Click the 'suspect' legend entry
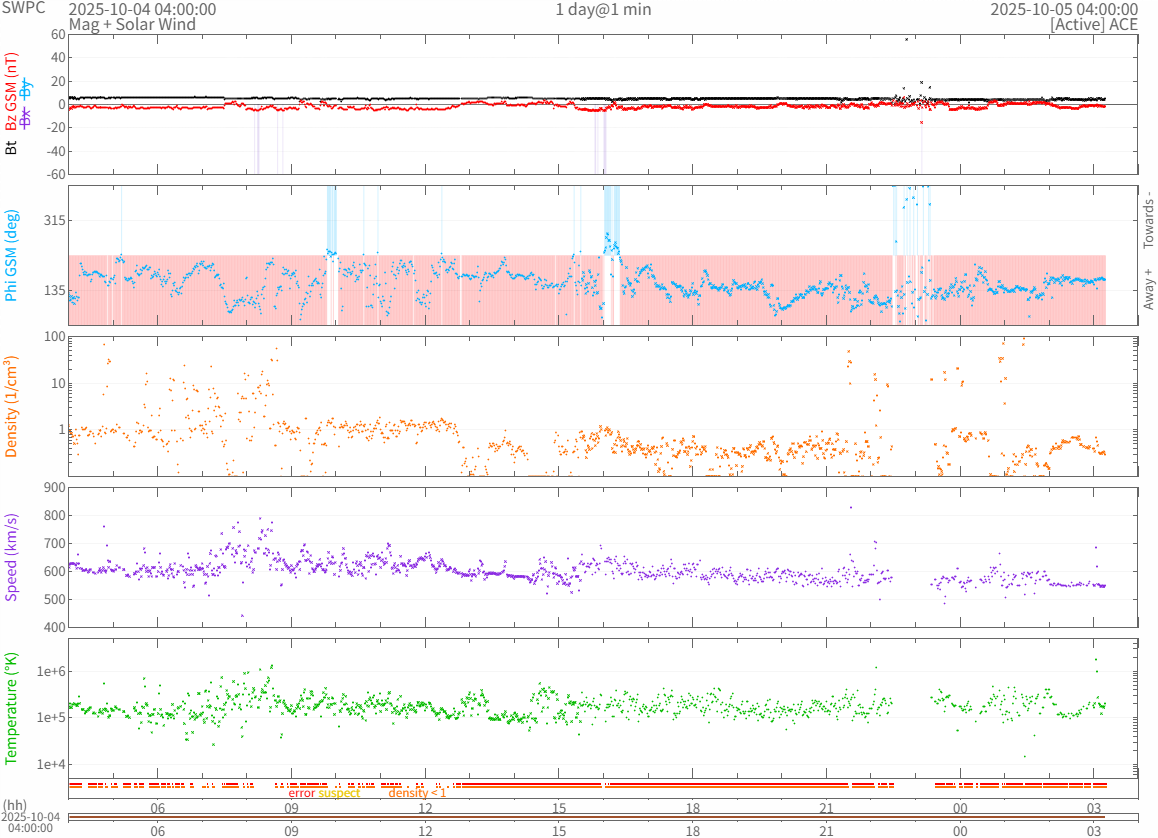Viewport: 1158px width, 838px height. [x=339, y=793]
